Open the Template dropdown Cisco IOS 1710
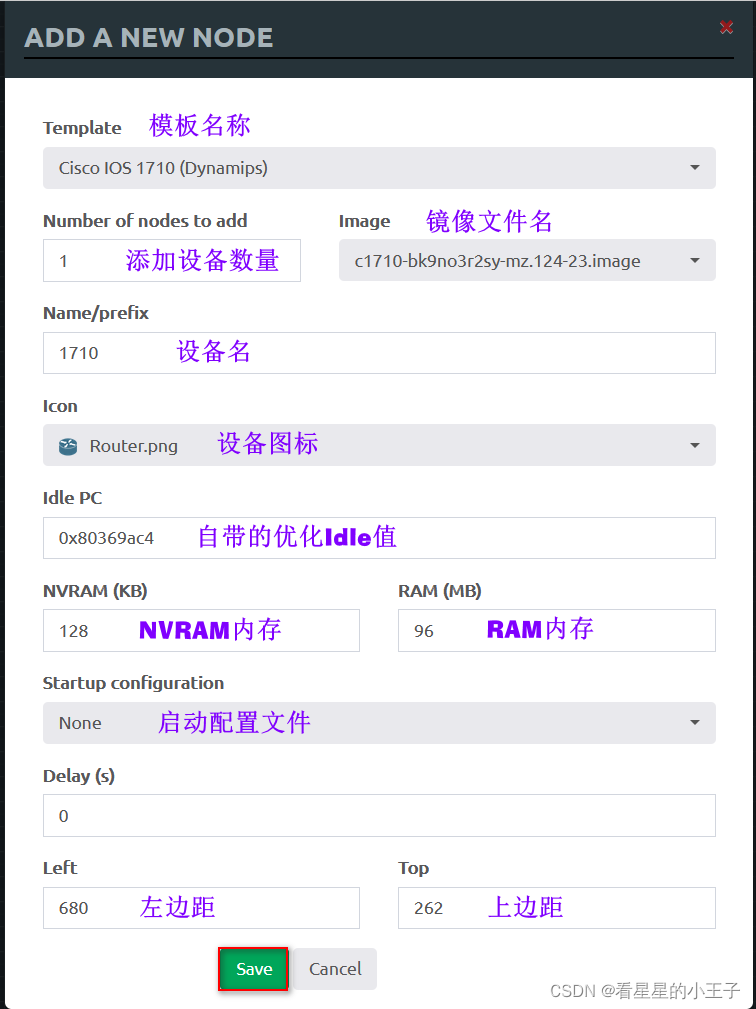756x1009 pixels. (x=379, y=168)
